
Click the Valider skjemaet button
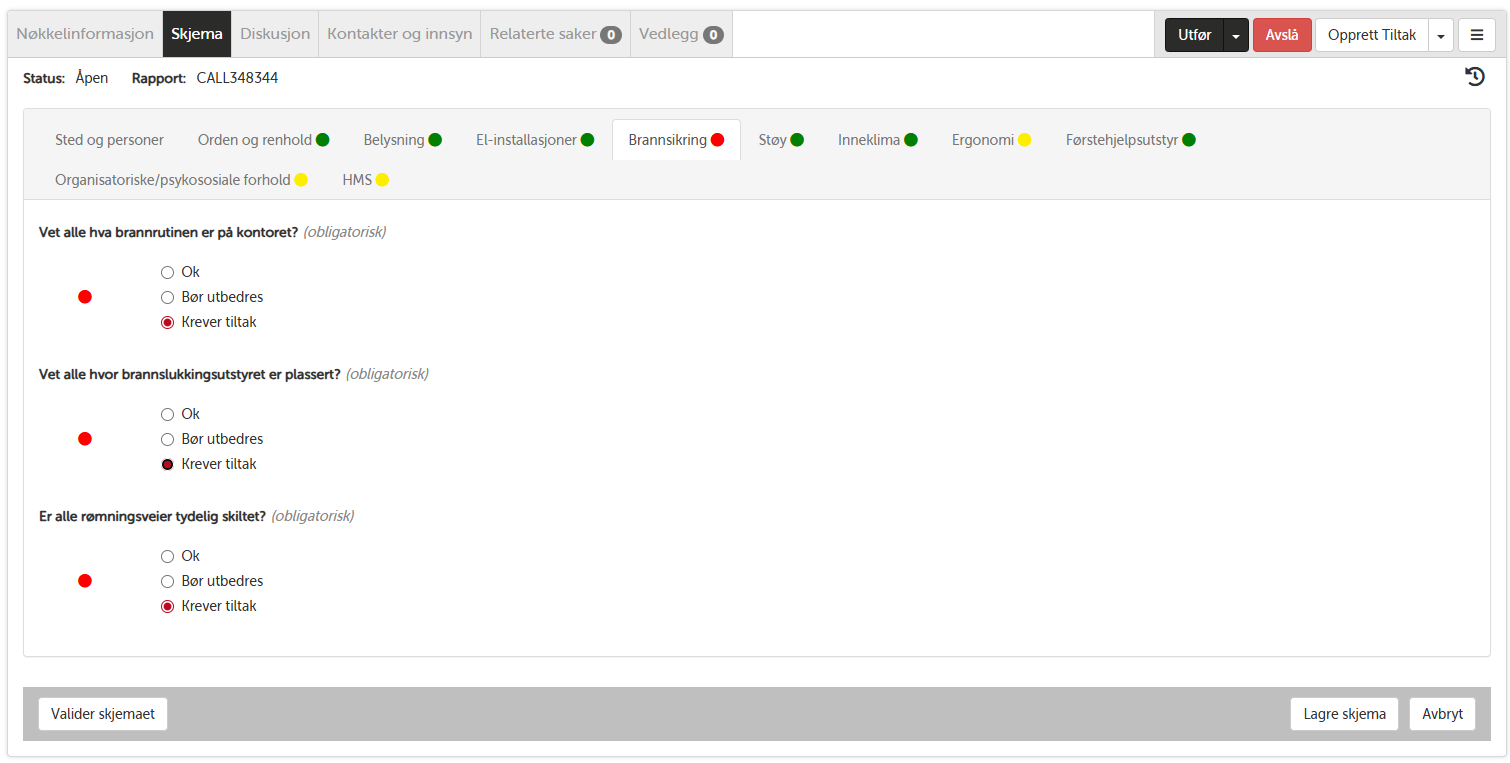(x=103, y=714)
